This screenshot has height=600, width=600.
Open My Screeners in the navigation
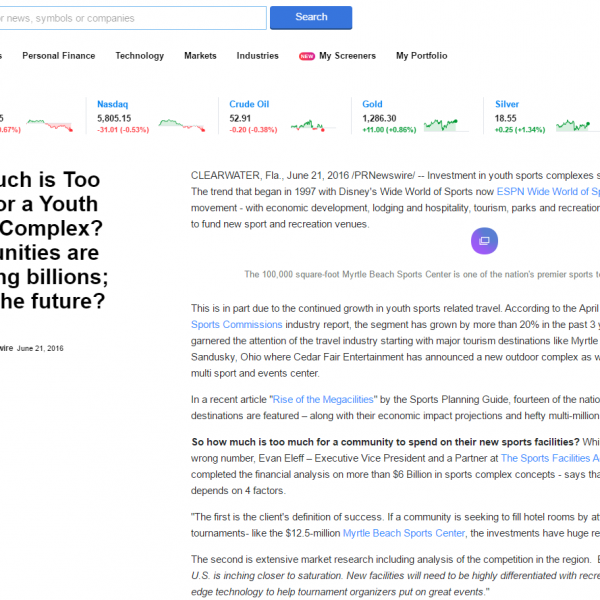(x=347, y=56)
